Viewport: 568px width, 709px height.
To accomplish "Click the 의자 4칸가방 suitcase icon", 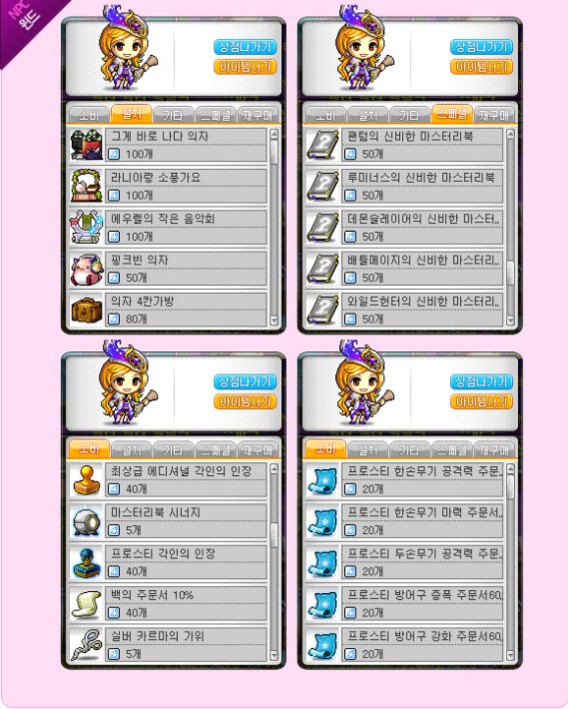I will pos(86,310).
